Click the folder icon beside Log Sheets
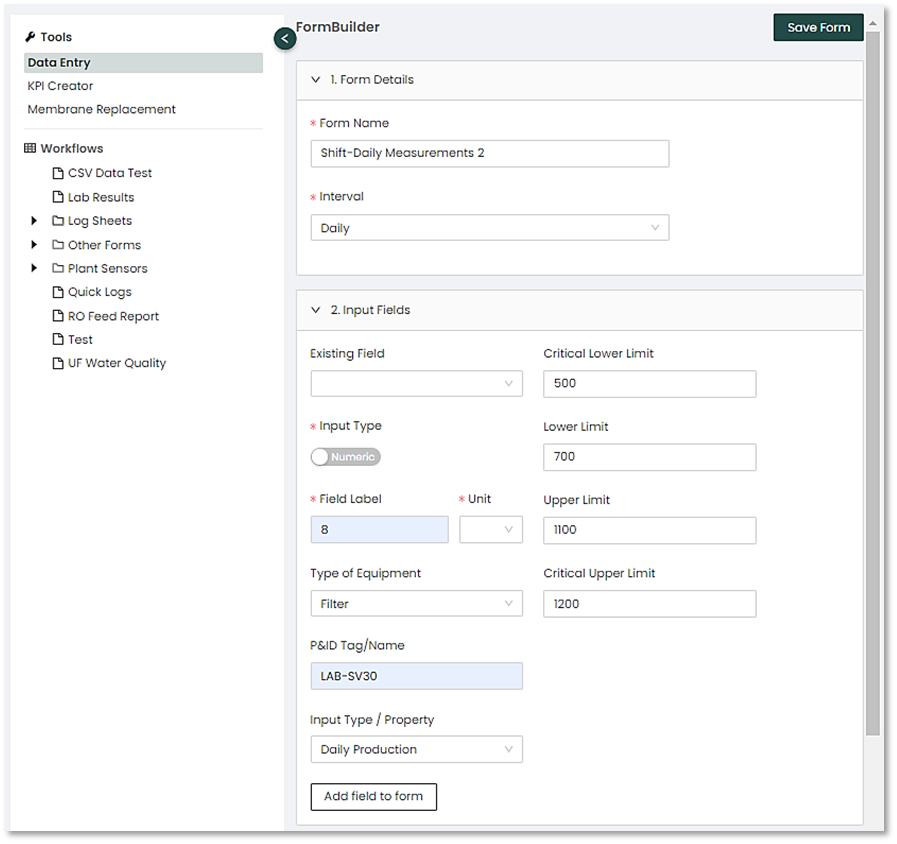 (x=58, y=221)
